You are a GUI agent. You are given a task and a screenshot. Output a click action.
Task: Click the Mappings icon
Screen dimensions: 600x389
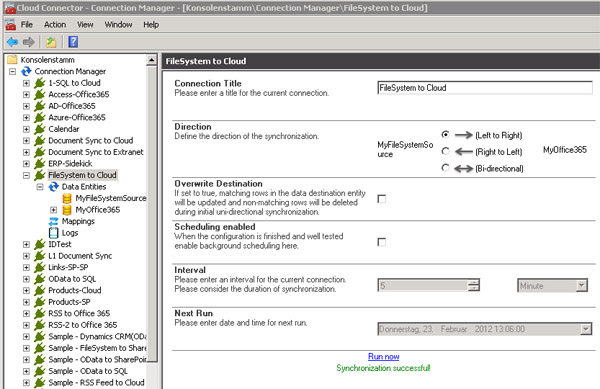tap(54, 221)
